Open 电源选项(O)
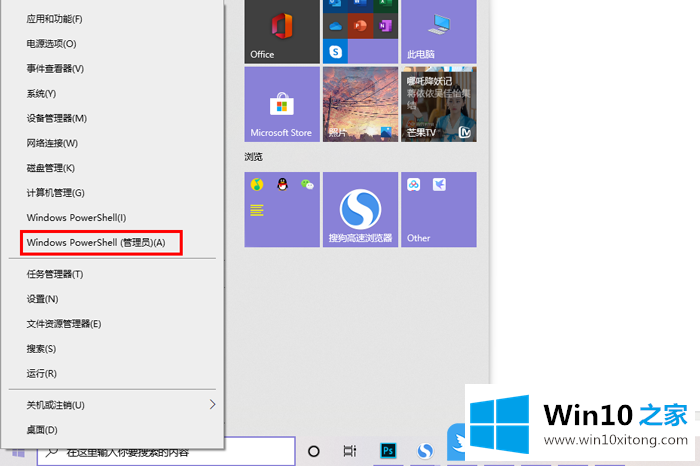This screenshot has width=700, height=466. [x=112, y=44]
